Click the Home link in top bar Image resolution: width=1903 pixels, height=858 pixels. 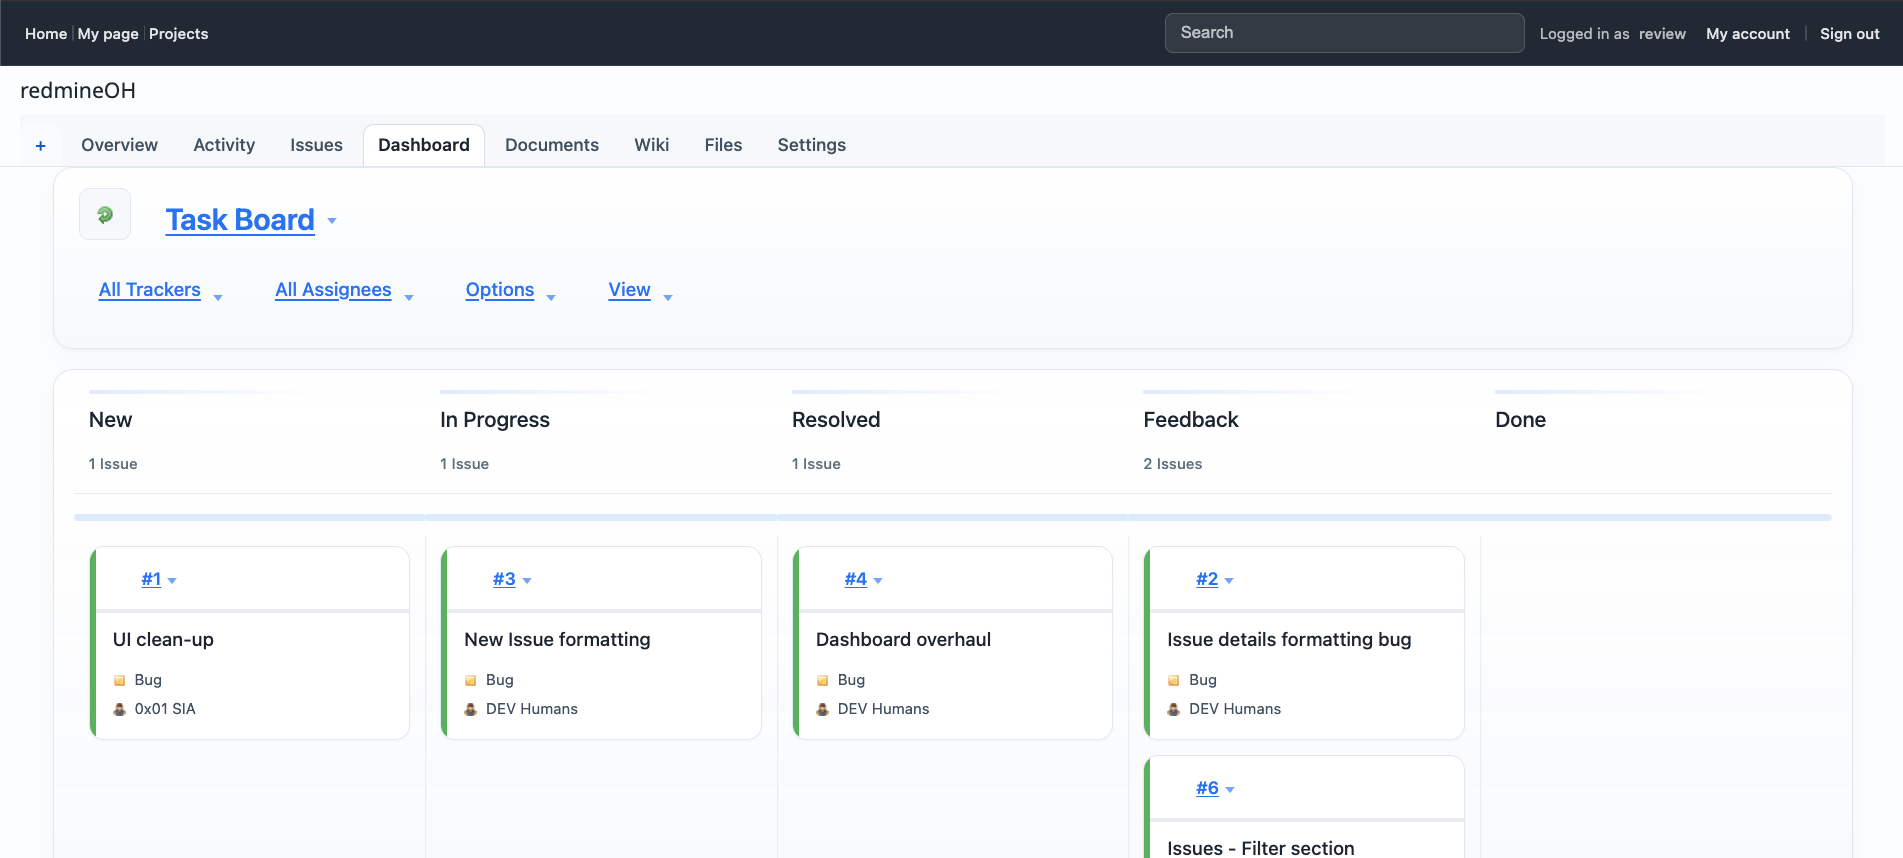coord(46,34)
